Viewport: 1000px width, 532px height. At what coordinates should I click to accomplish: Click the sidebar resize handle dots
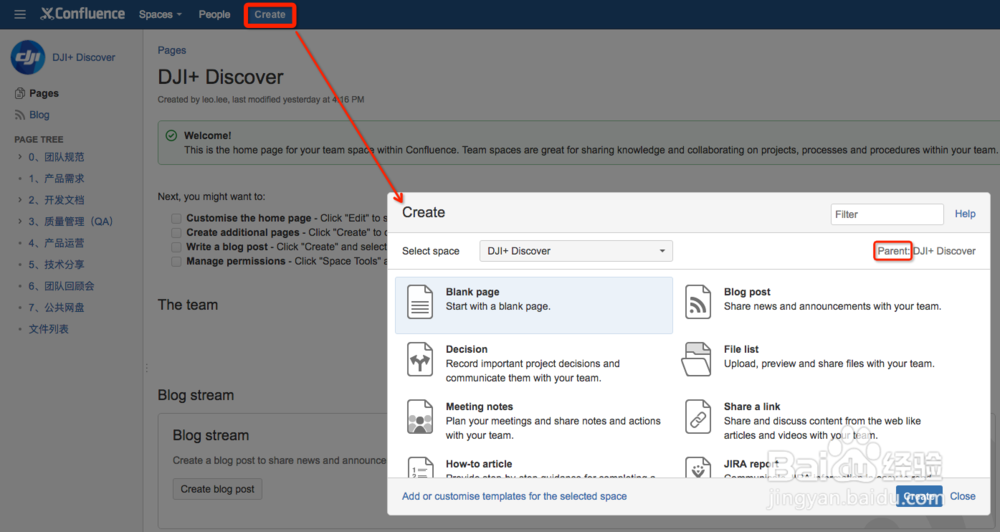click(146, 367)
